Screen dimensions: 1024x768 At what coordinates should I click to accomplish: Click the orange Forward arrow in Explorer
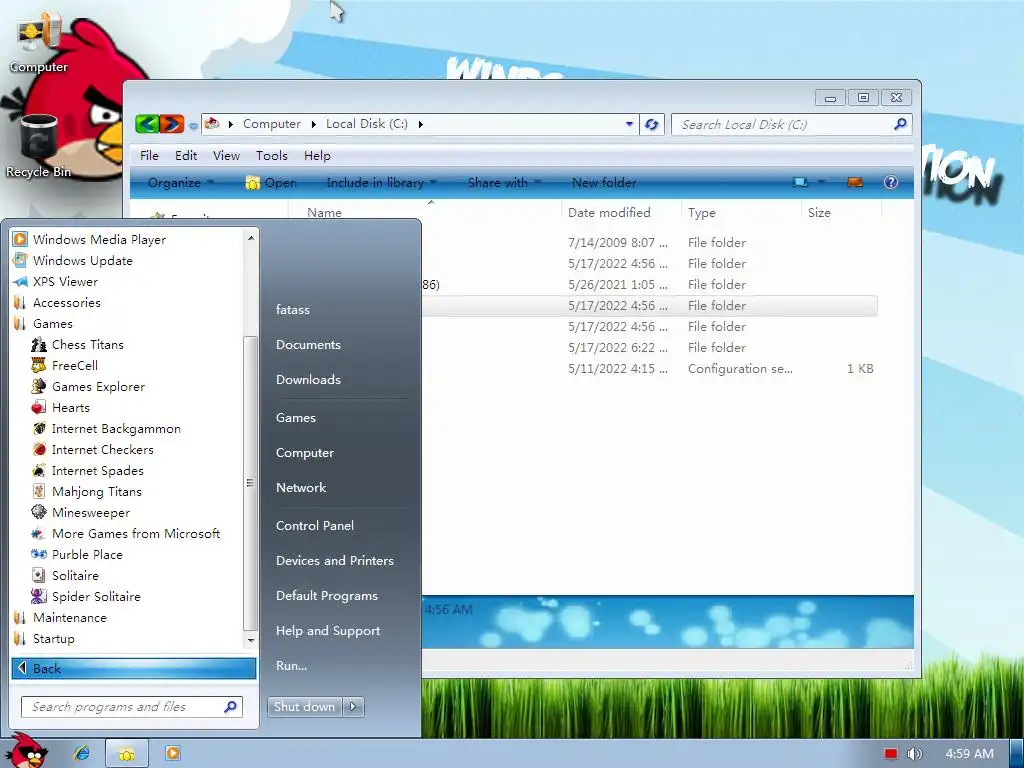(x=172, y=123)
